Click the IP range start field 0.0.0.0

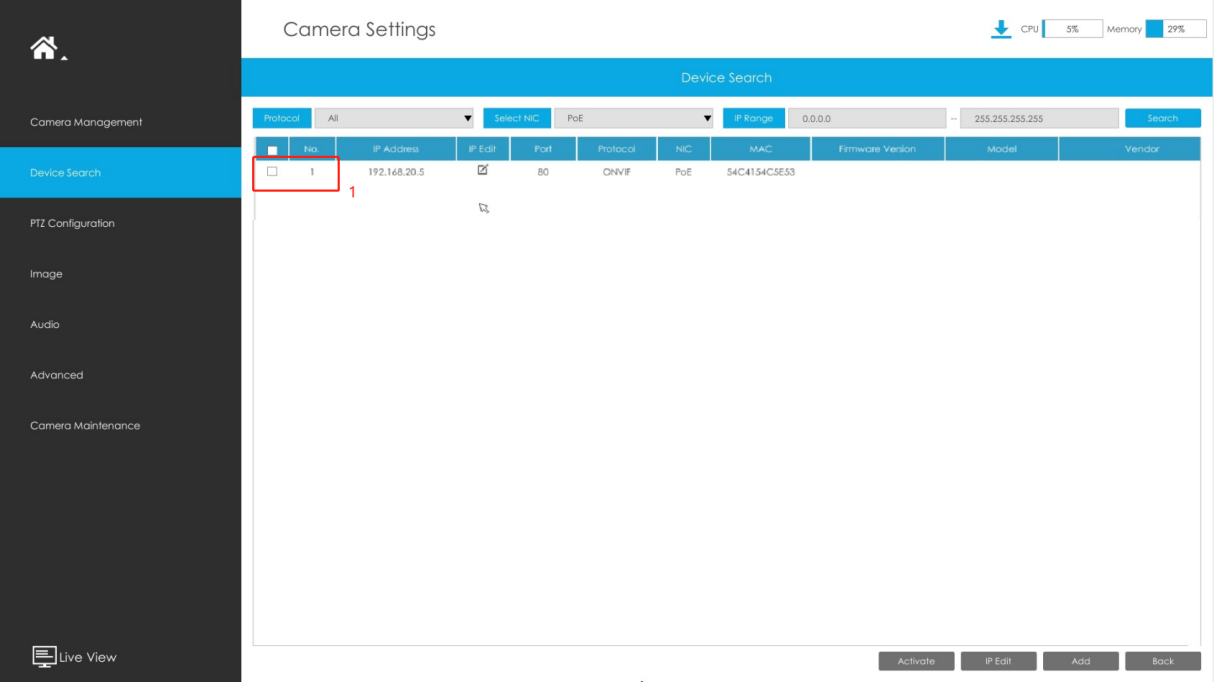pyautogui.click(x=866, y=118)
